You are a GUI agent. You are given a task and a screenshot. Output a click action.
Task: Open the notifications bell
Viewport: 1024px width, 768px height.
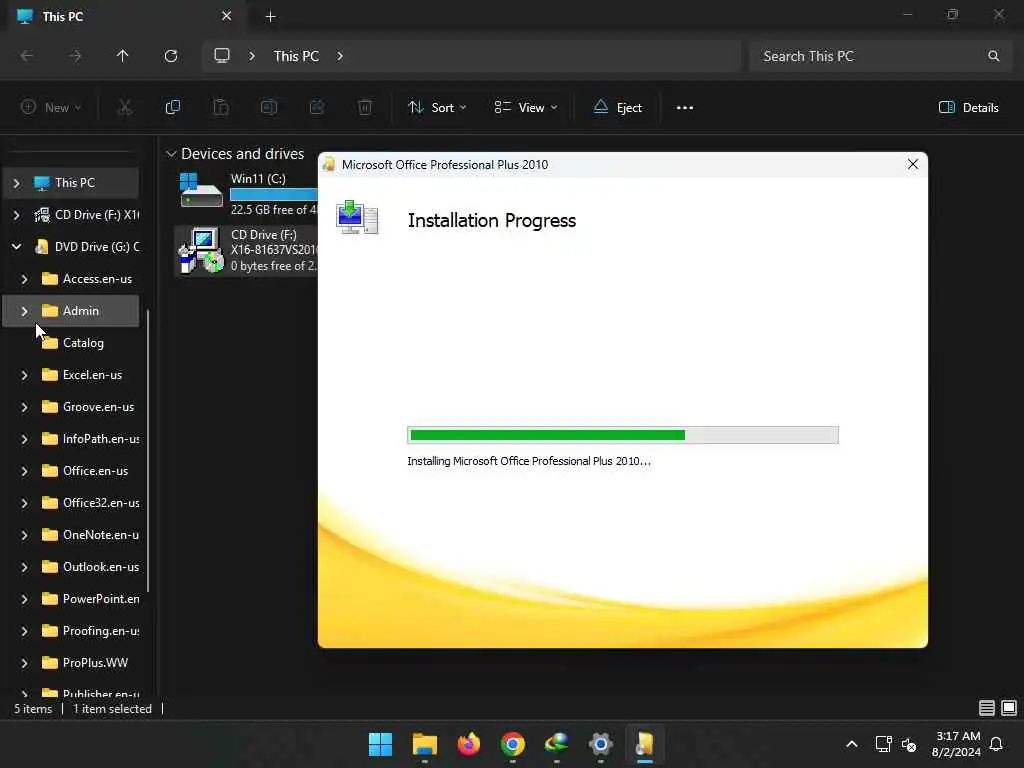click(x=996, y=744)
